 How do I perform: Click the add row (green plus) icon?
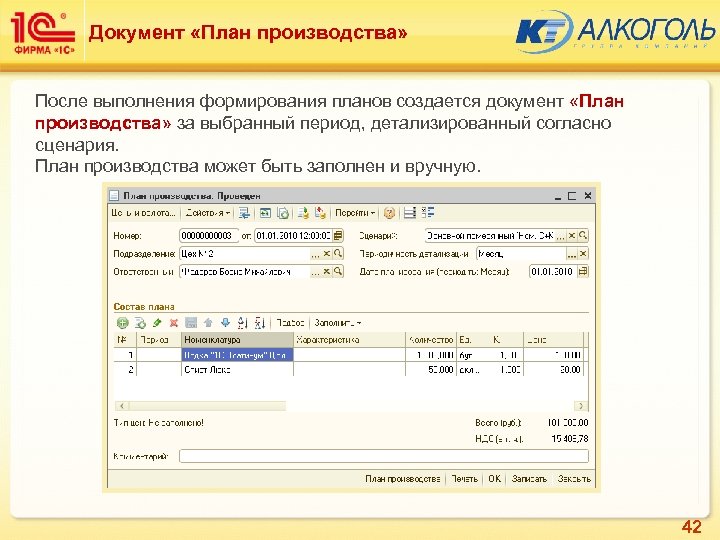(x=122, y=323)
